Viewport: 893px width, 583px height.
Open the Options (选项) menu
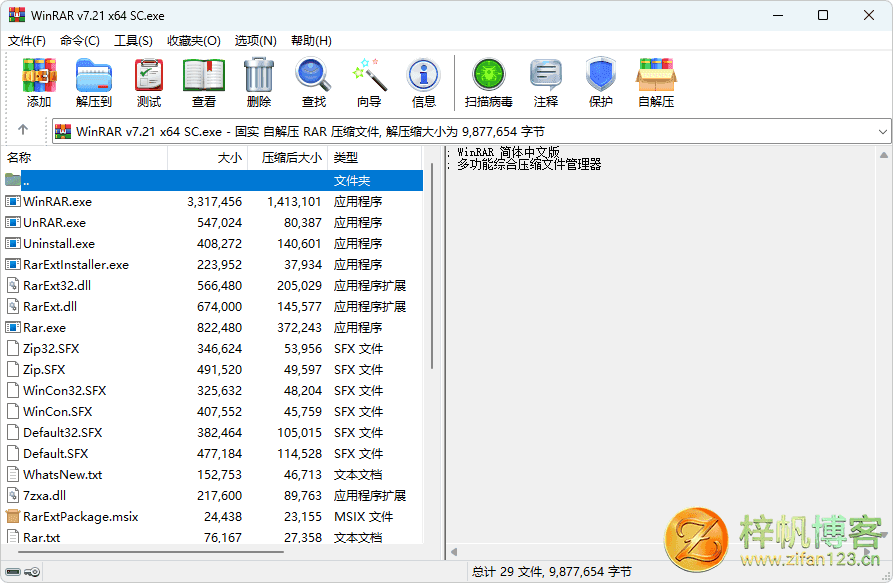pos(256,41)
